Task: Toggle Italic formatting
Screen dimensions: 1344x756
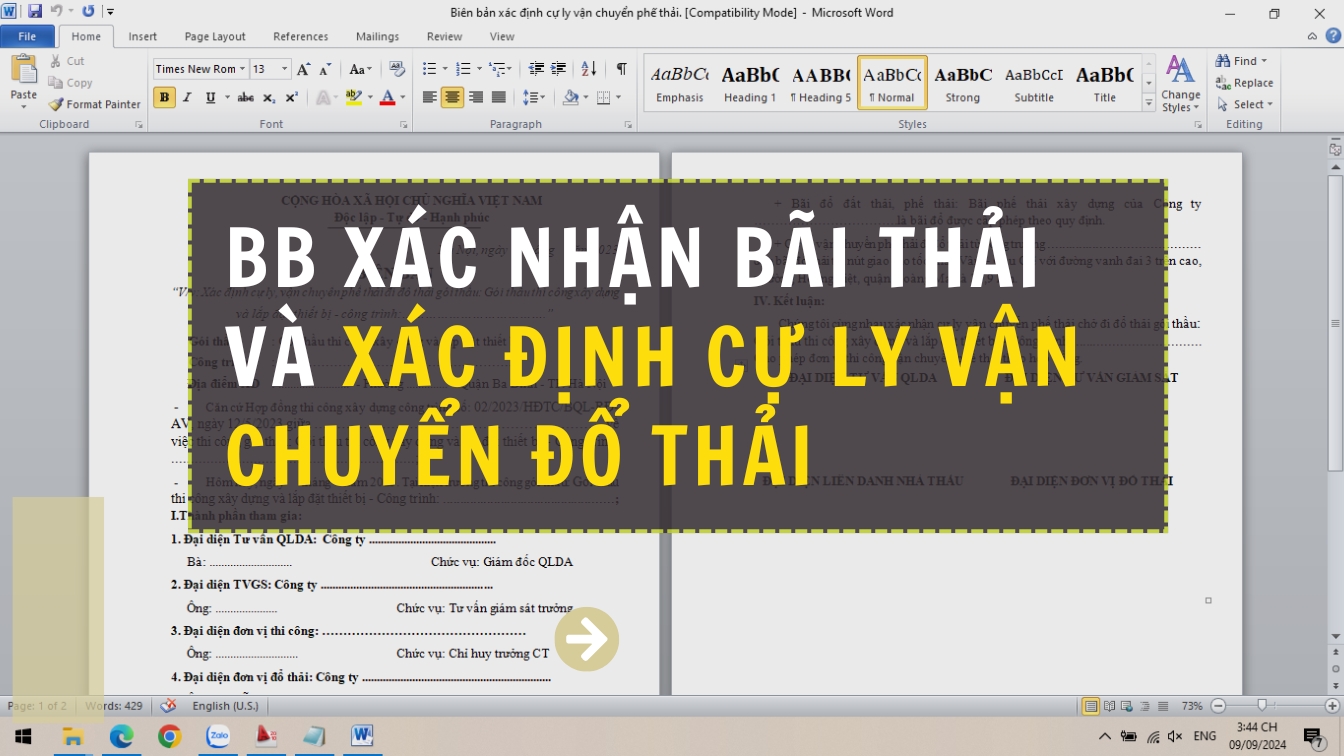Action: pyautogui.click(x=187, y=97)
